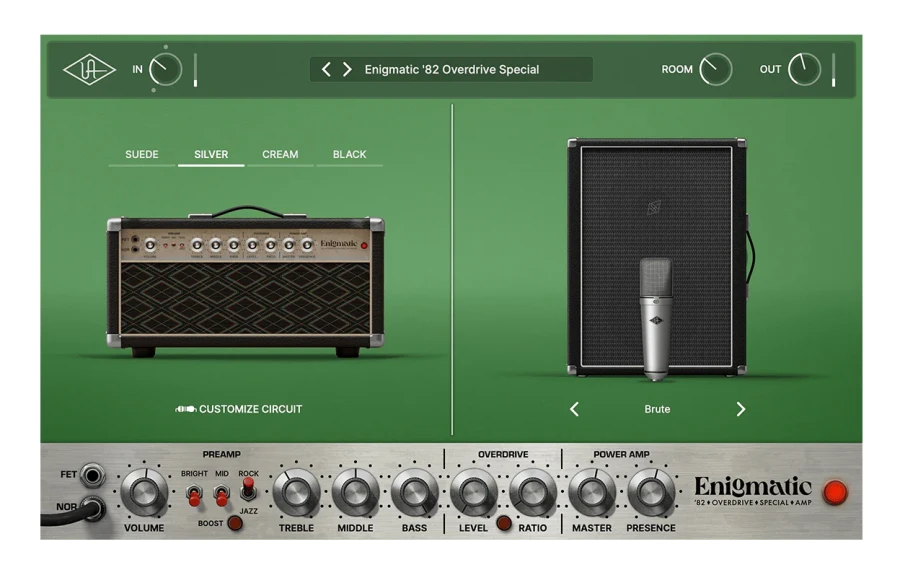Click the OVERDRIVE section label
This screenshot has width=900, height=570.
pyautogui.click(x=503, y=454)
